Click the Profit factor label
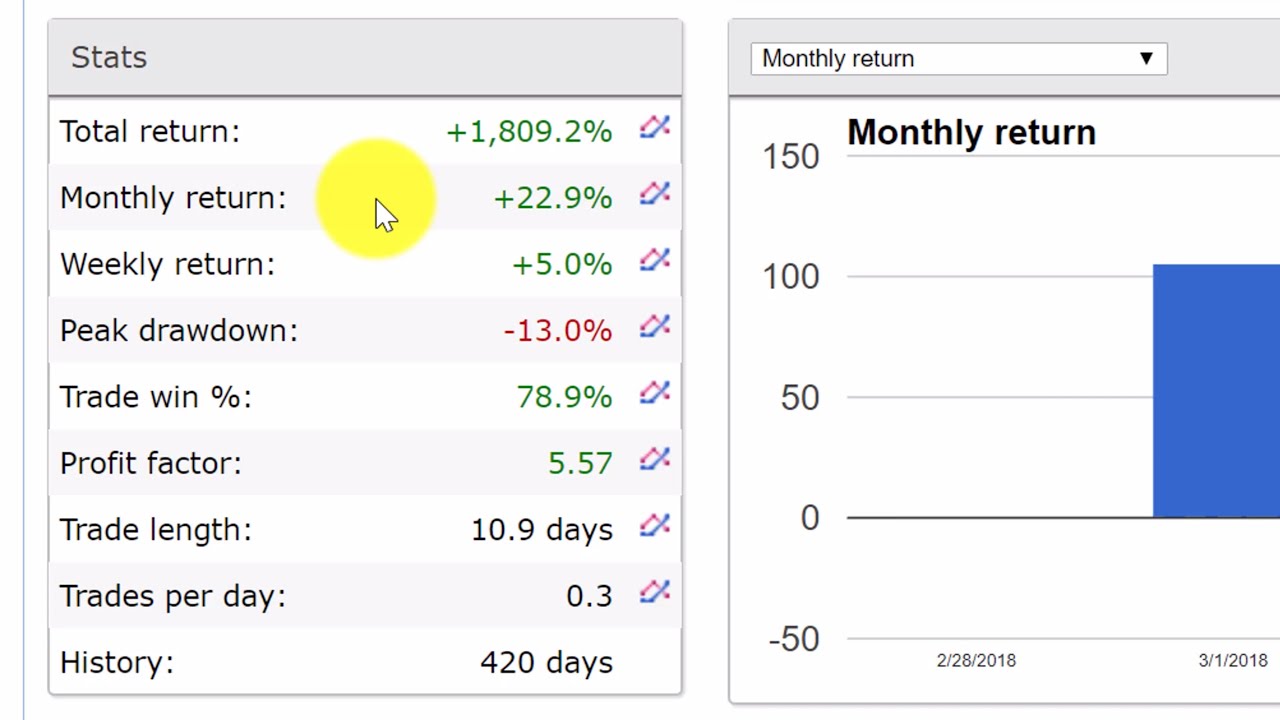Image resolution: width=1280 pixels, height=720 pixels. click(151, 463)
